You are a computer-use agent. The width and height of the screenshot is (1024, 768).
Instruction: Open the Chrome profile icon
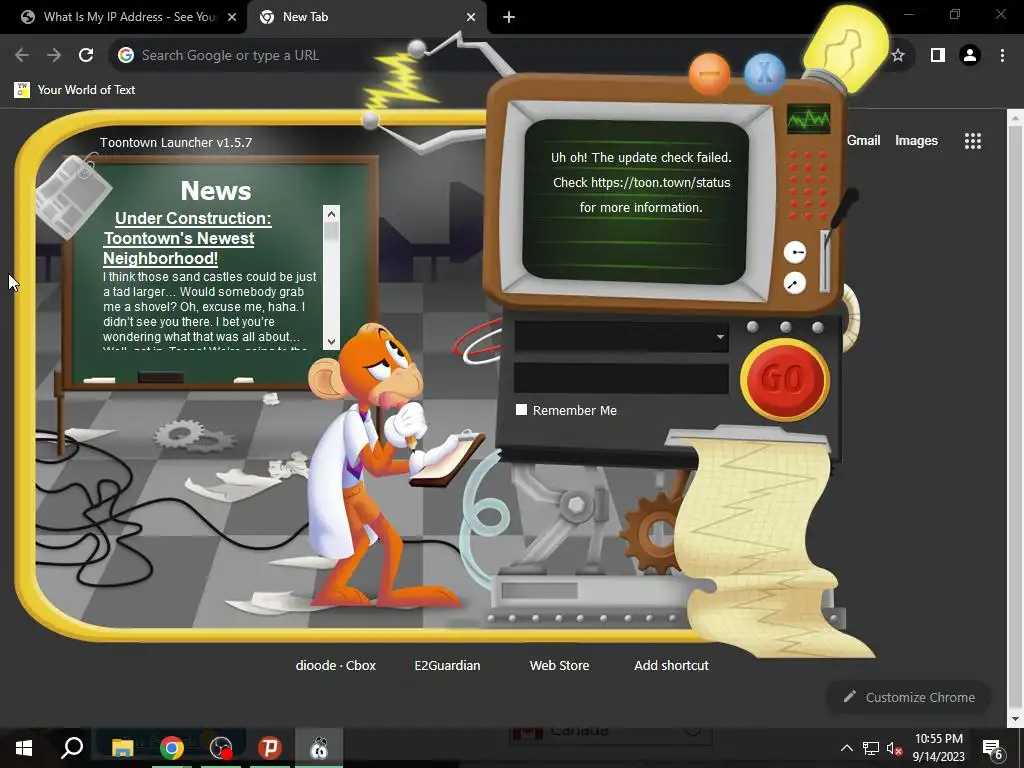[x=970, y=56]
